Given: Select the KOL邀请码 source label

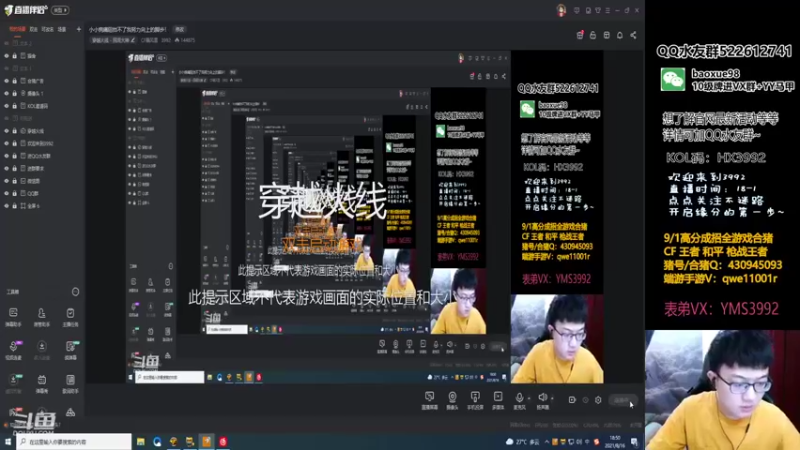Looking at the screenshot, I should (37, 106).
